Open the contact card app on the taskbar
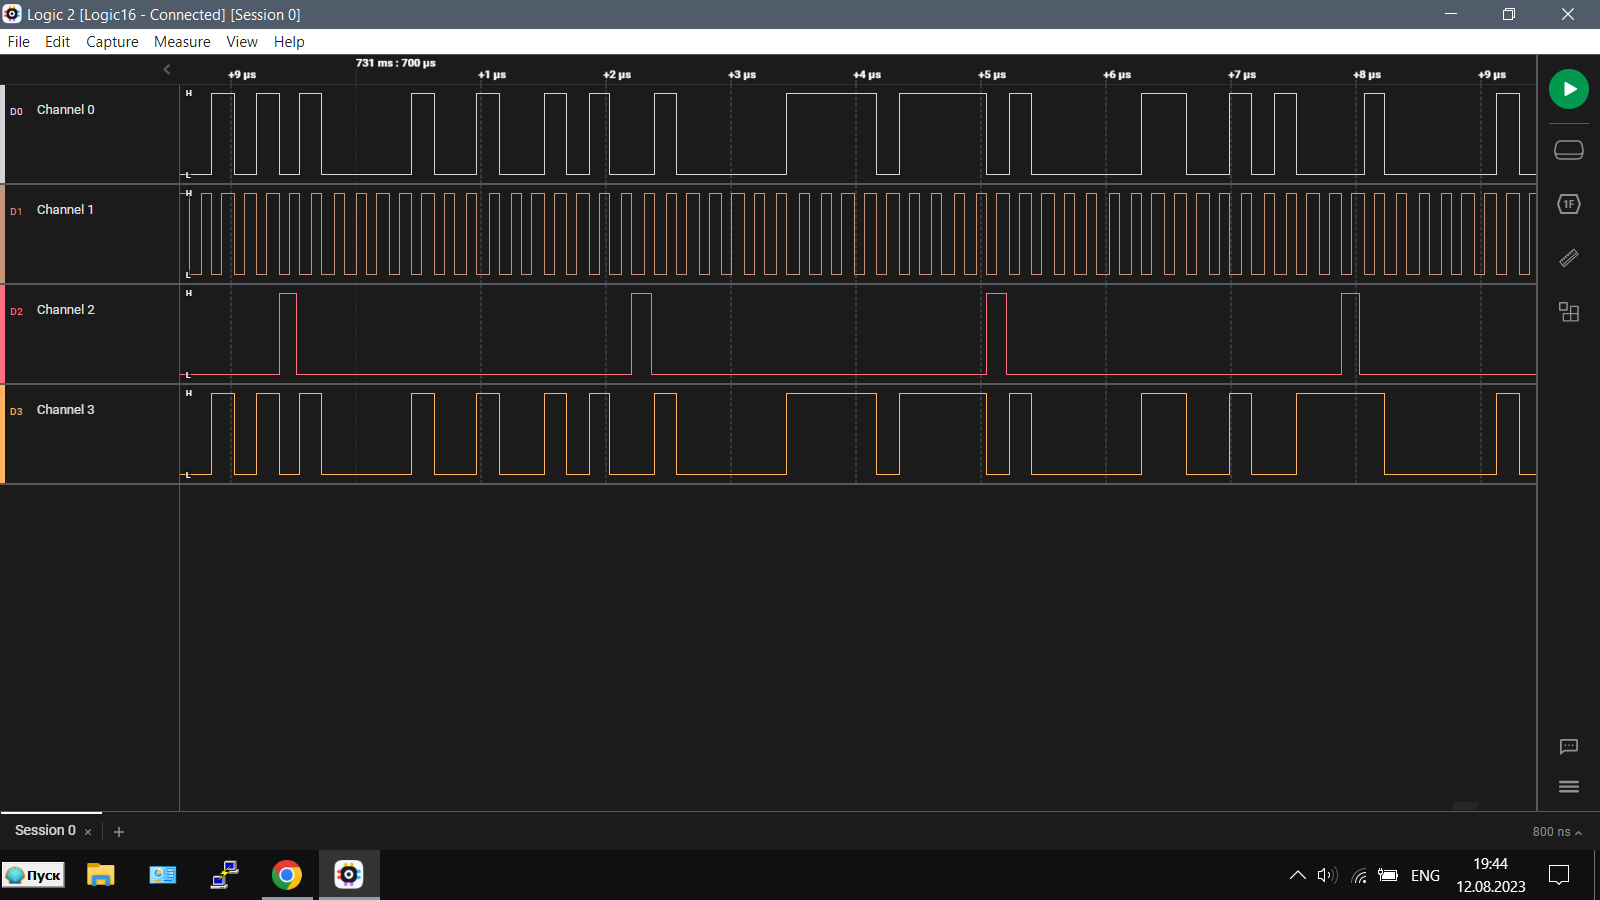1600x900 pixels. (163, 875)
